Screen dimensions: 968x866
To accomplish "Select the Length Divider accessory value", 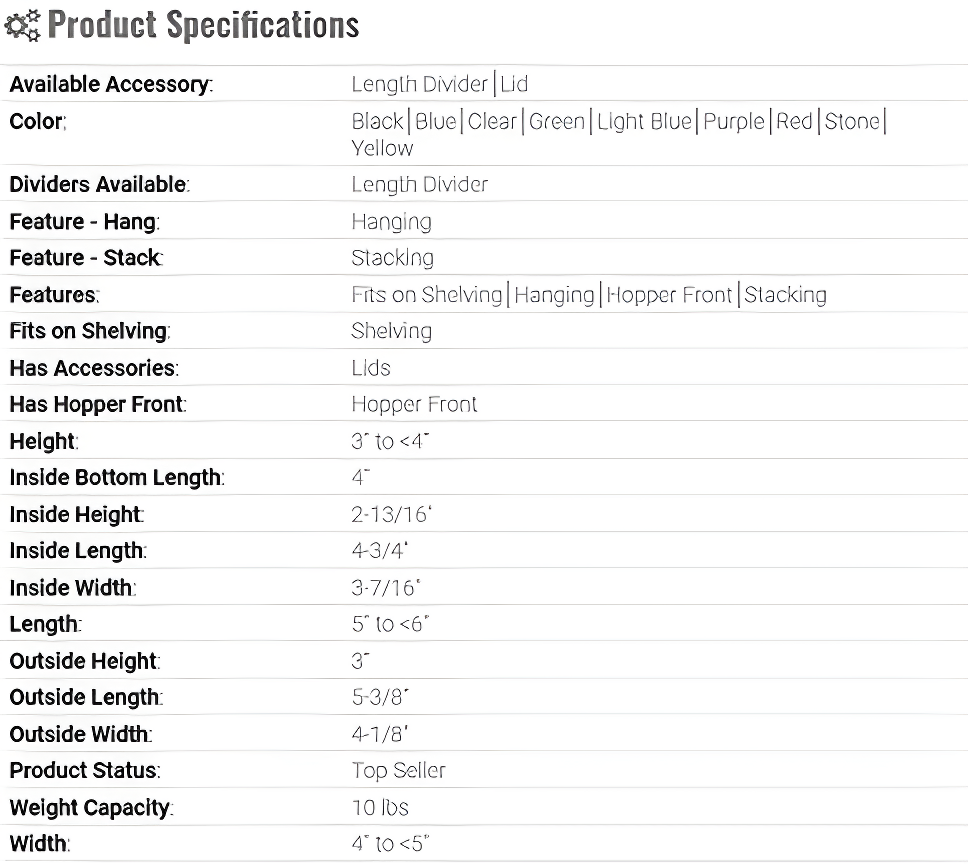I will (420, 84).
